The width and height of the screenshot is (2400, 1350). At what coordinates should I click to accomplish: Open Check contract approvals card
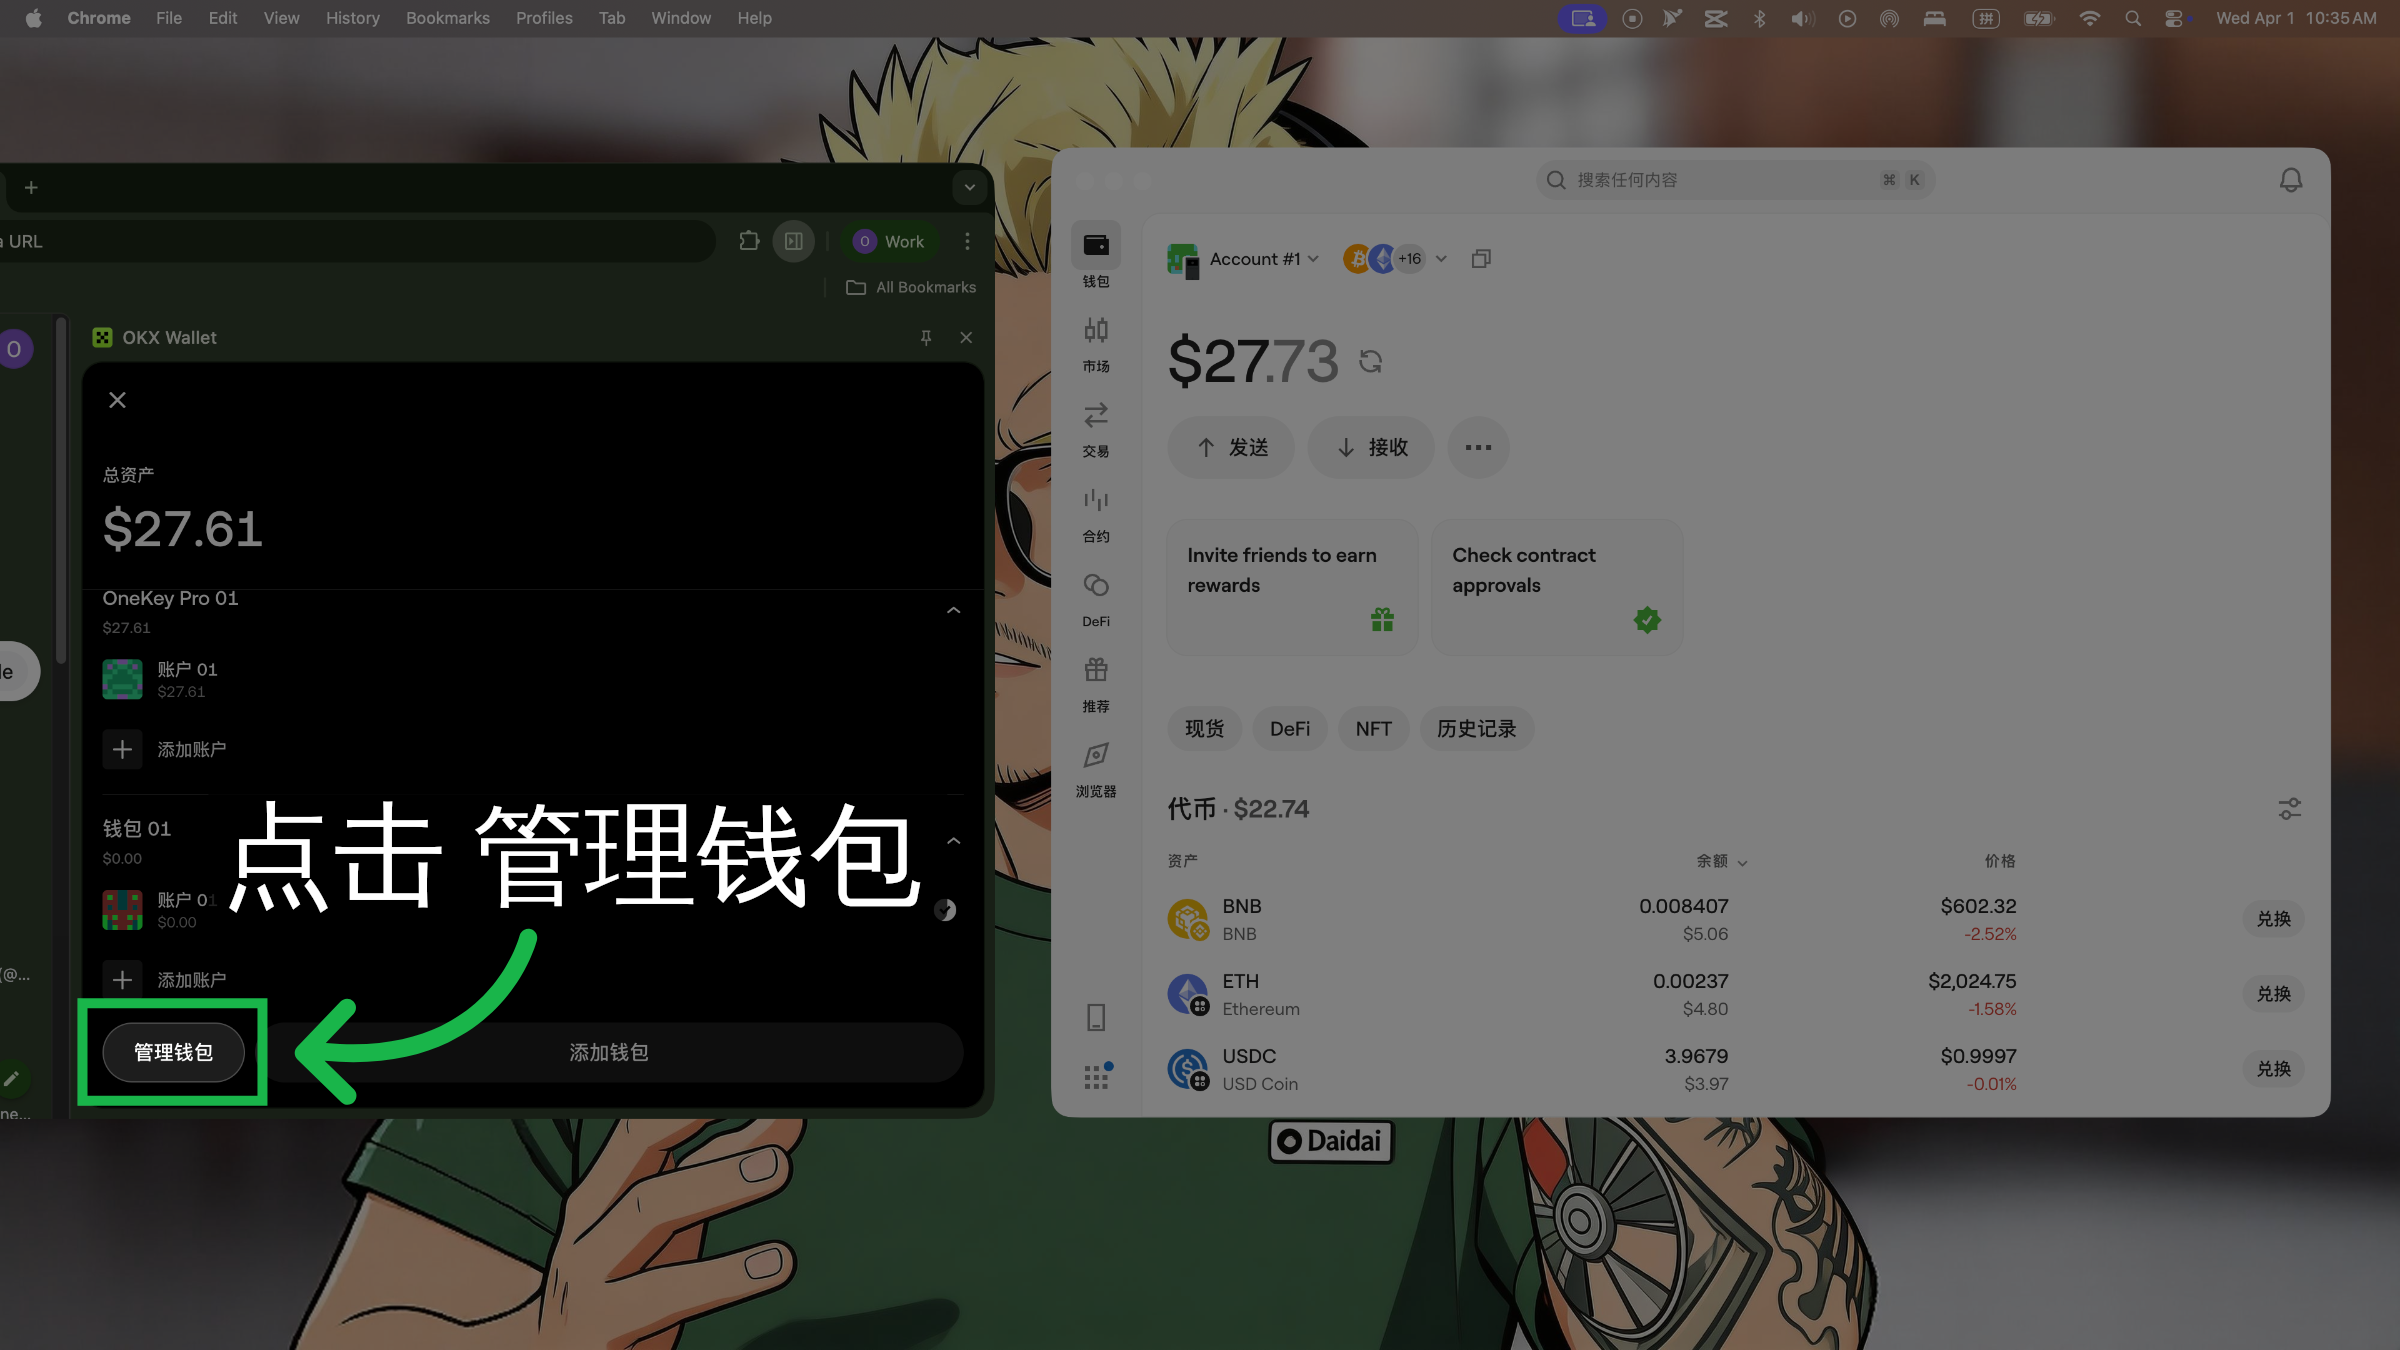[1557, 587]
